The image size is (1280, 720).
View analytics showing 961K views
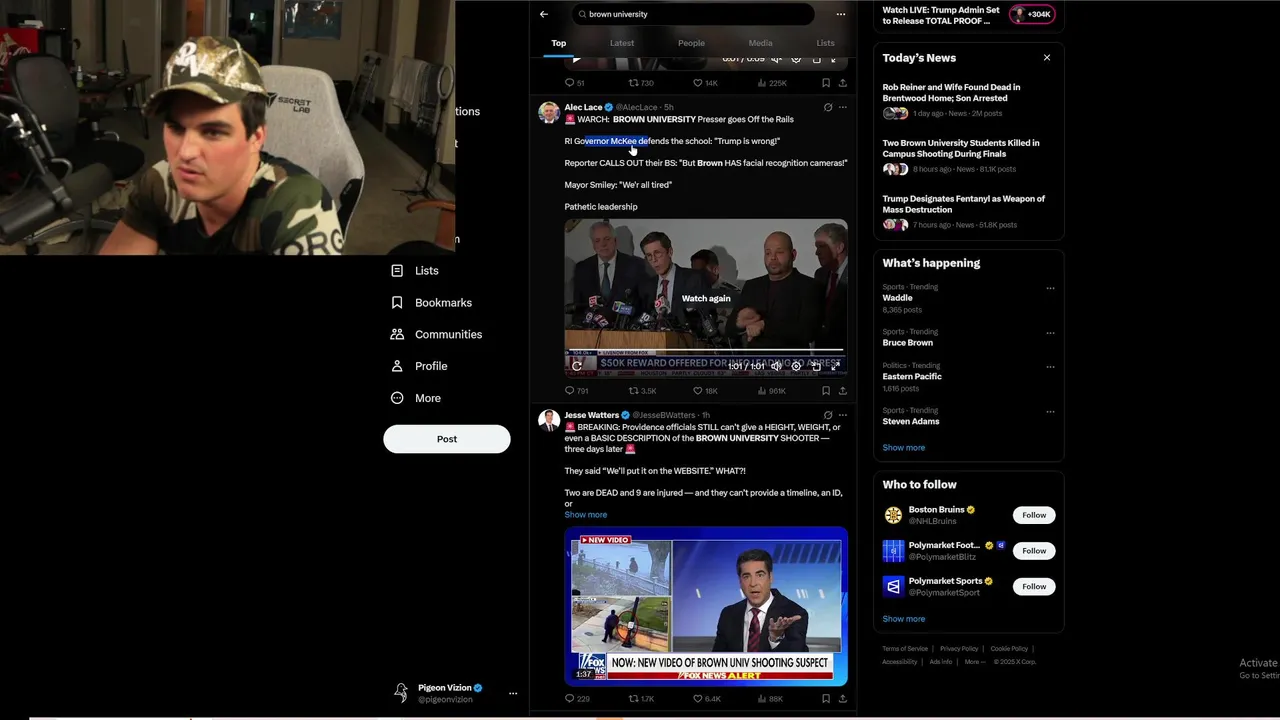click(x=772, y=391)
